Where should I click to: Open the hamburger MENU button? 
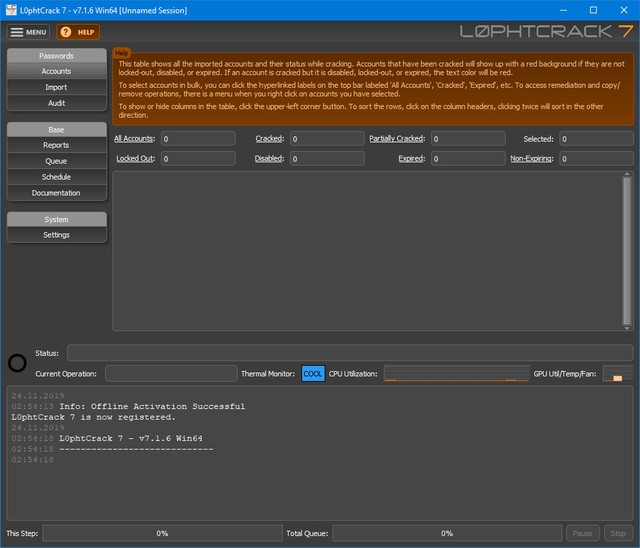pyautogui.click(x=29, y=32)
